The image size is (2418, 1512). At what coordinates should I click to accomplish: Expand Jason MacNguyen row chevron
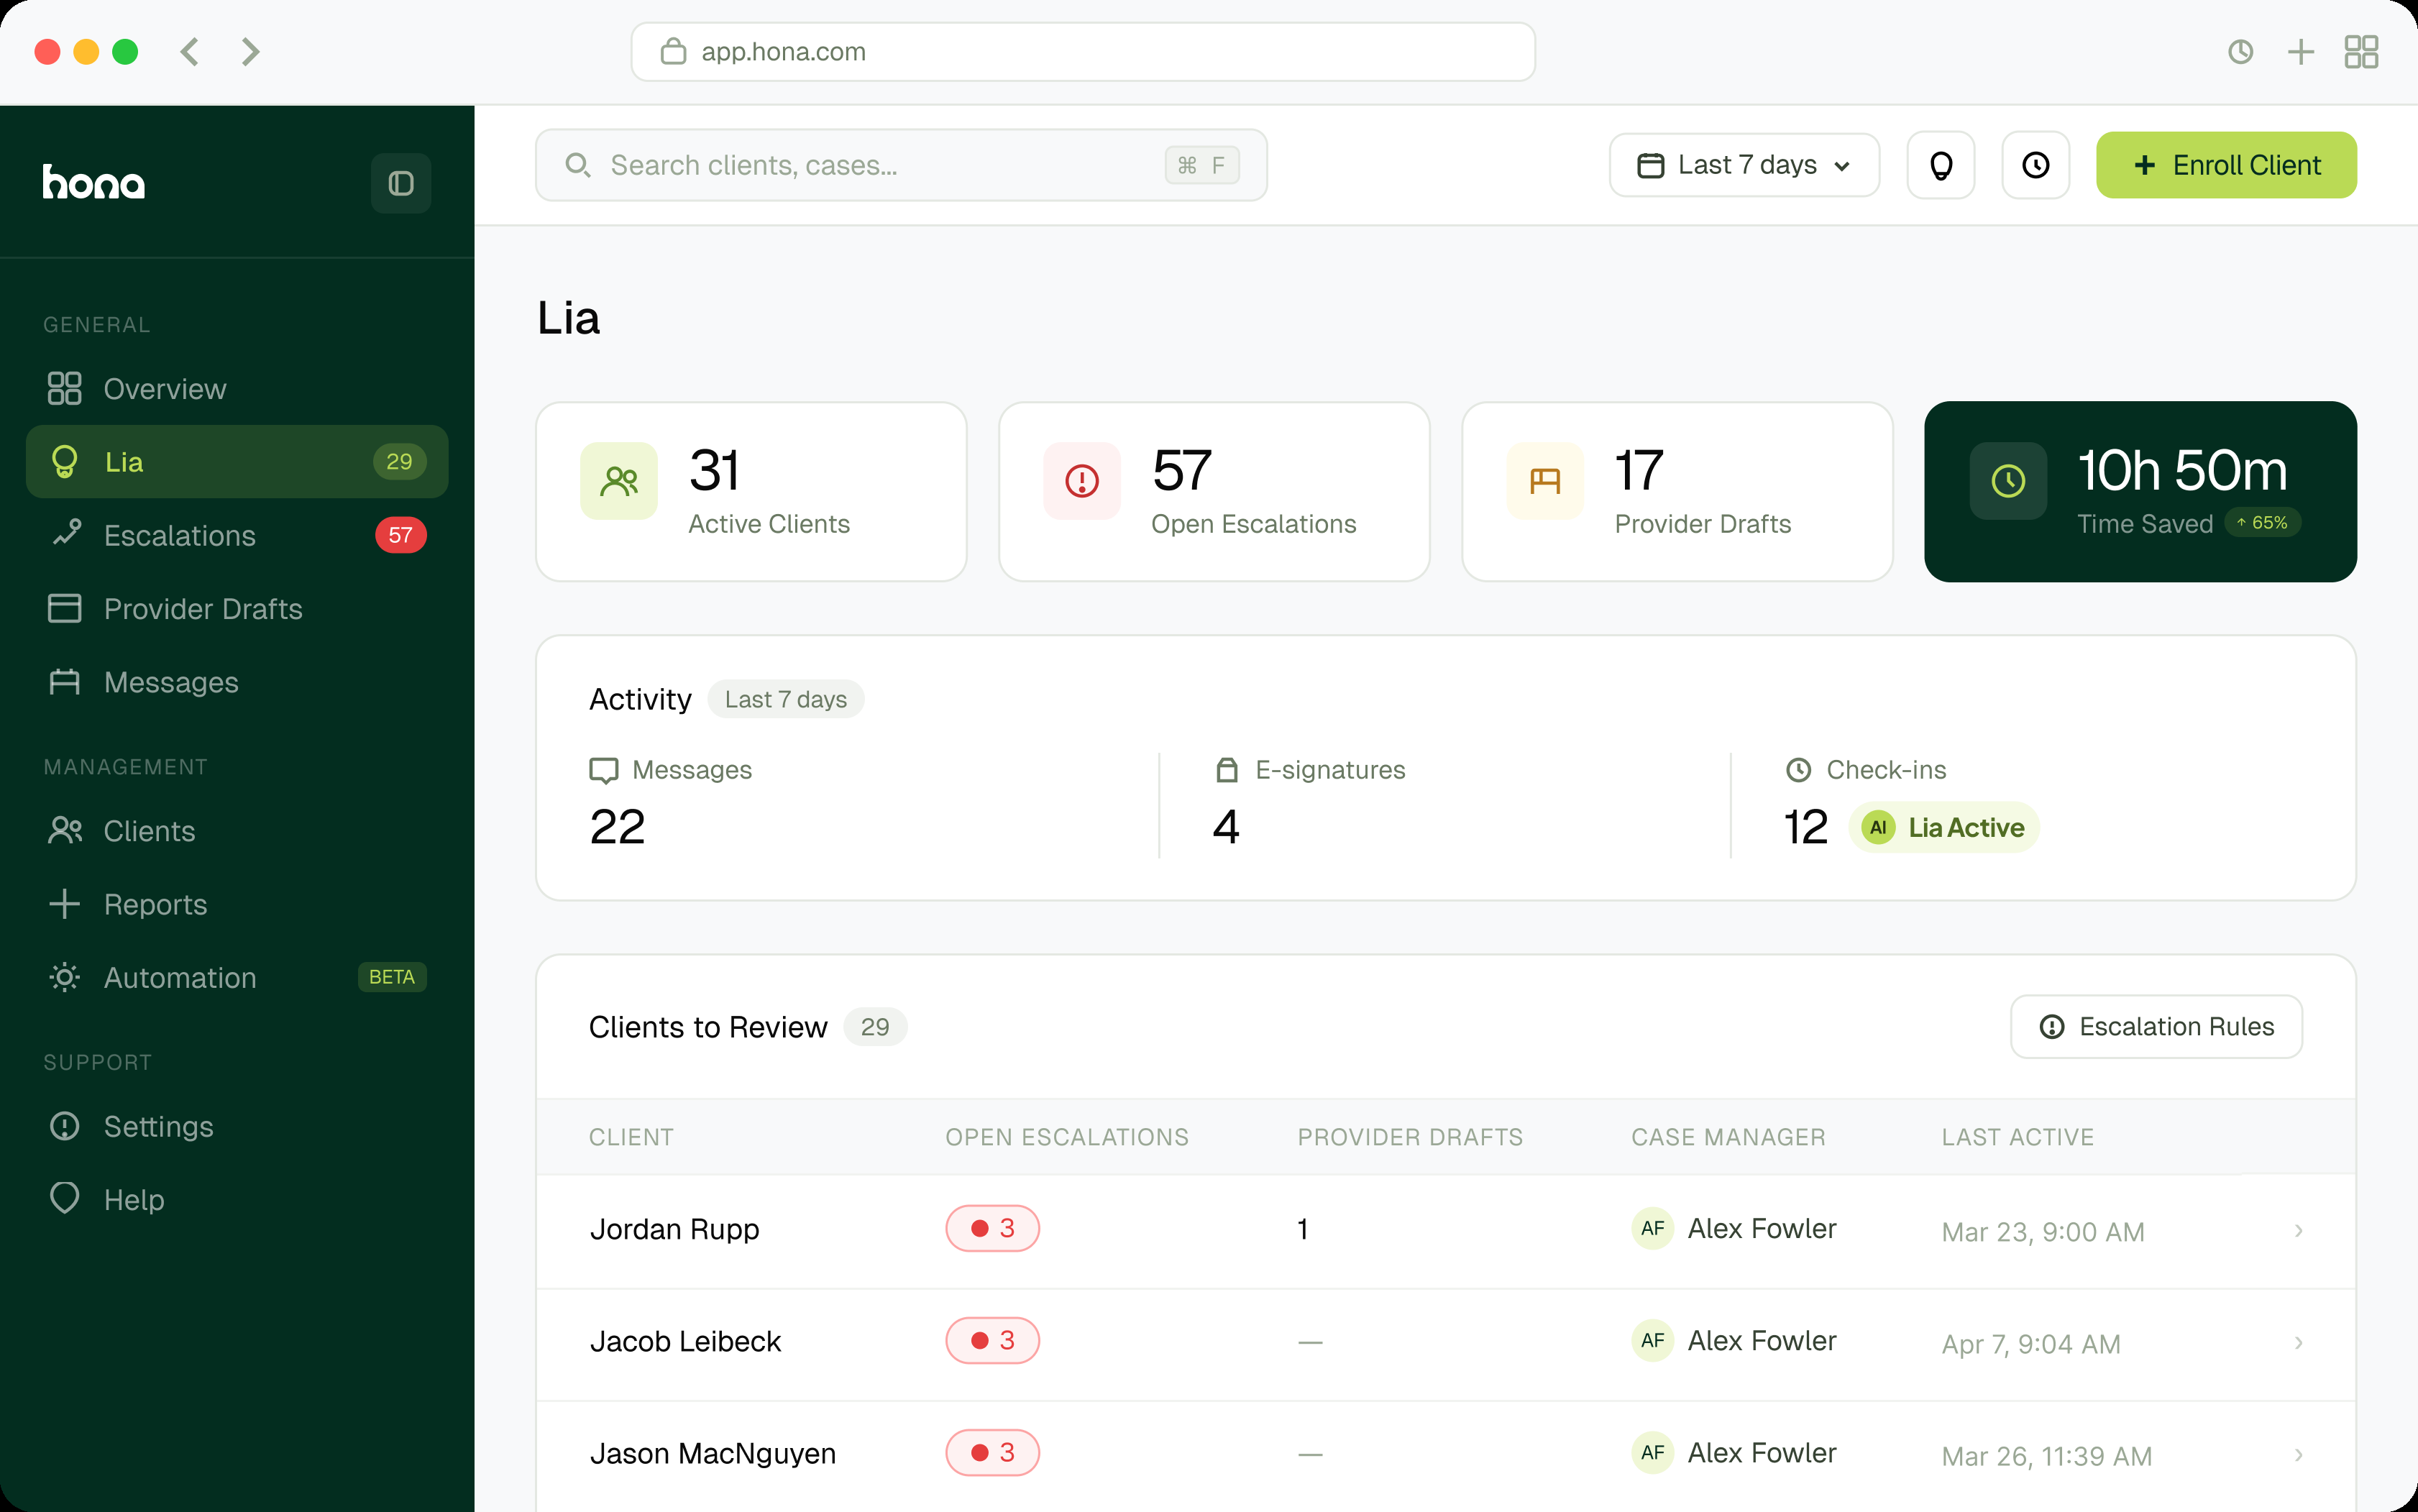click(2299, 1455)
